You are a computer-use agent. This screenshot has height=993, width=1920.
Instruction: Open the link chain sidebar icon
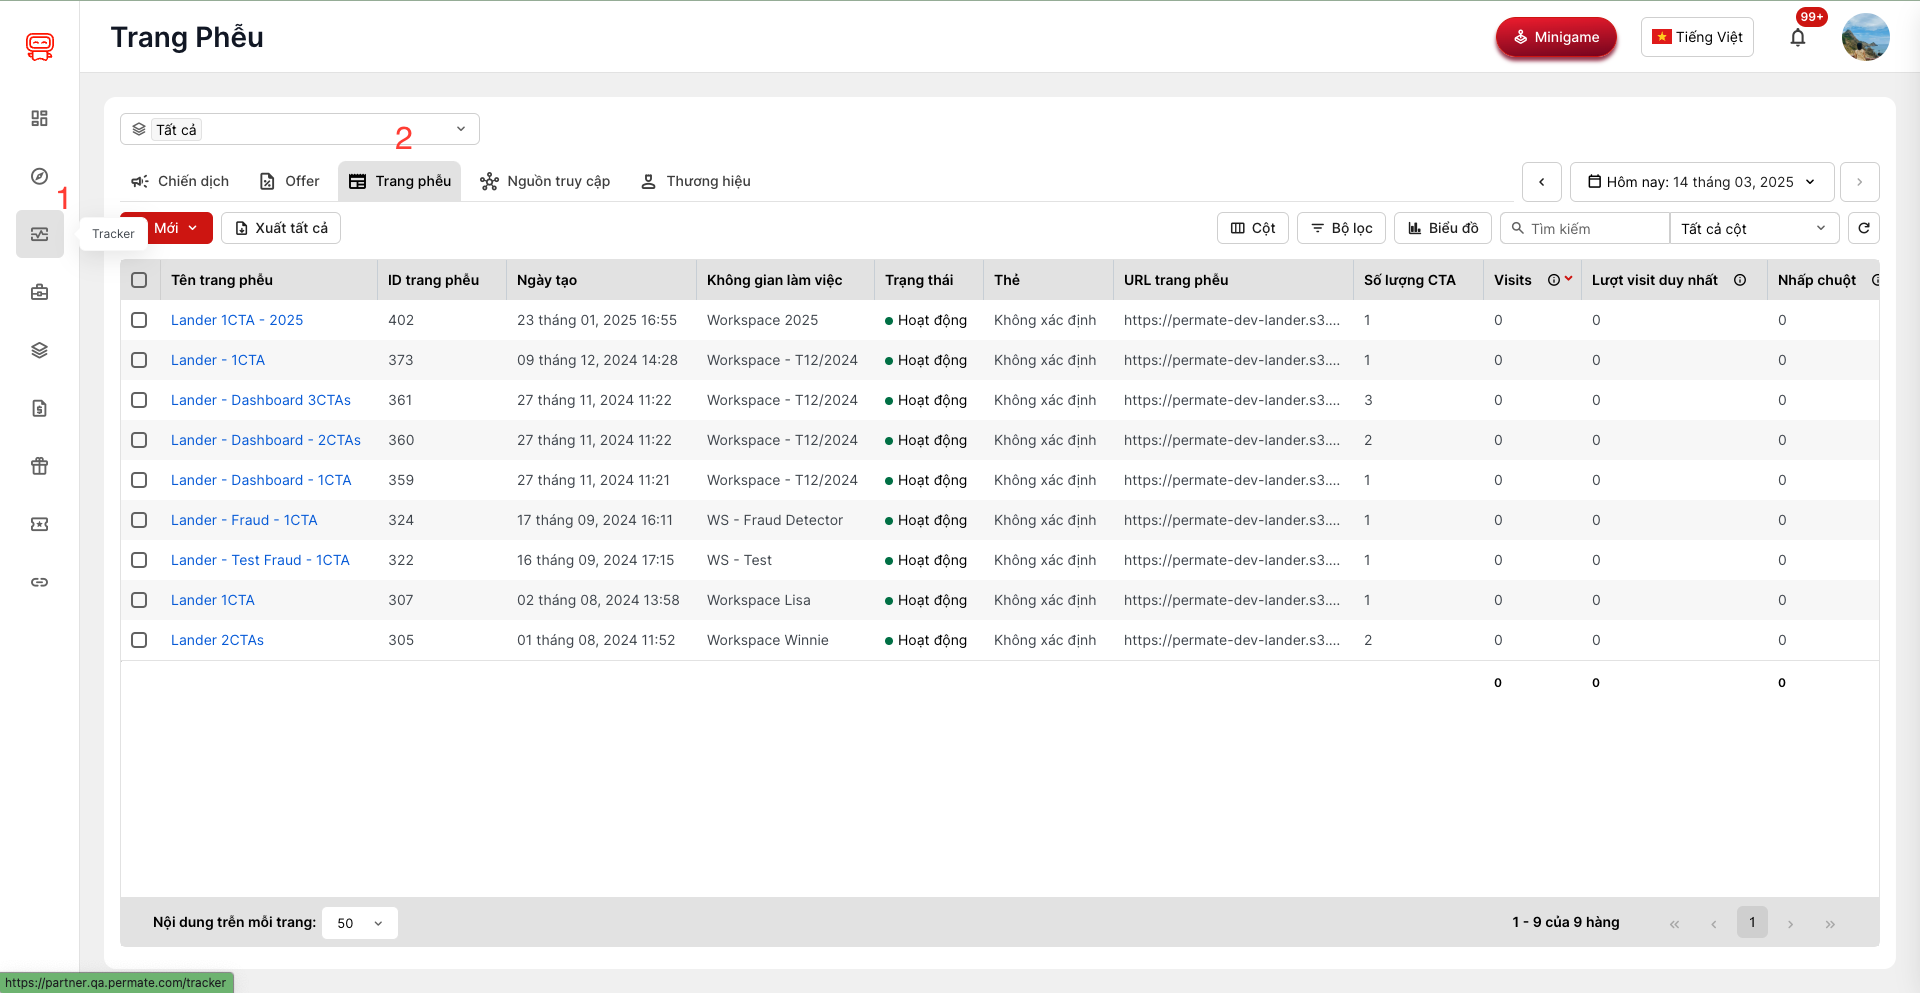[x=40, y=582]
